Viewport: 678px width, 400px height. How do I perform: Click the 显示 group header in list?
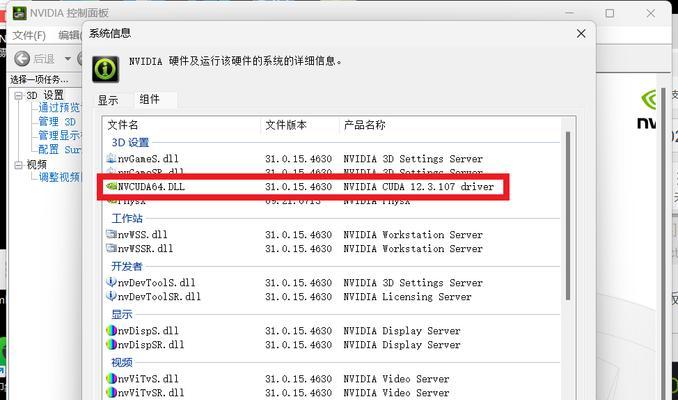[x=122, y=314]
